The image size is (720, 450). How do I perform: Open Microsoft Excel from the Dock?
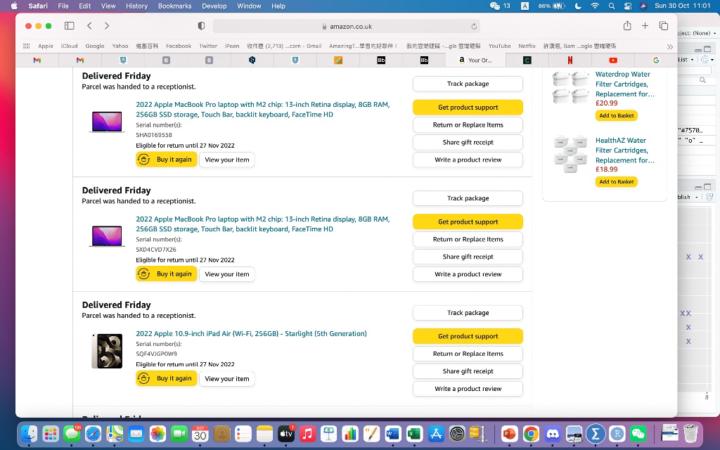(x=414, y=433)
